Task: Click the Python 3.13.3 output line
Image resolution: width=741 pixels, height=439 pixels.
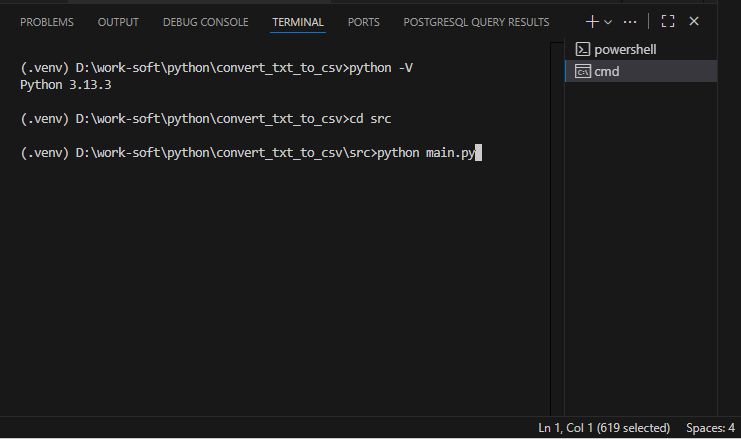Action: tap(66, 85)
